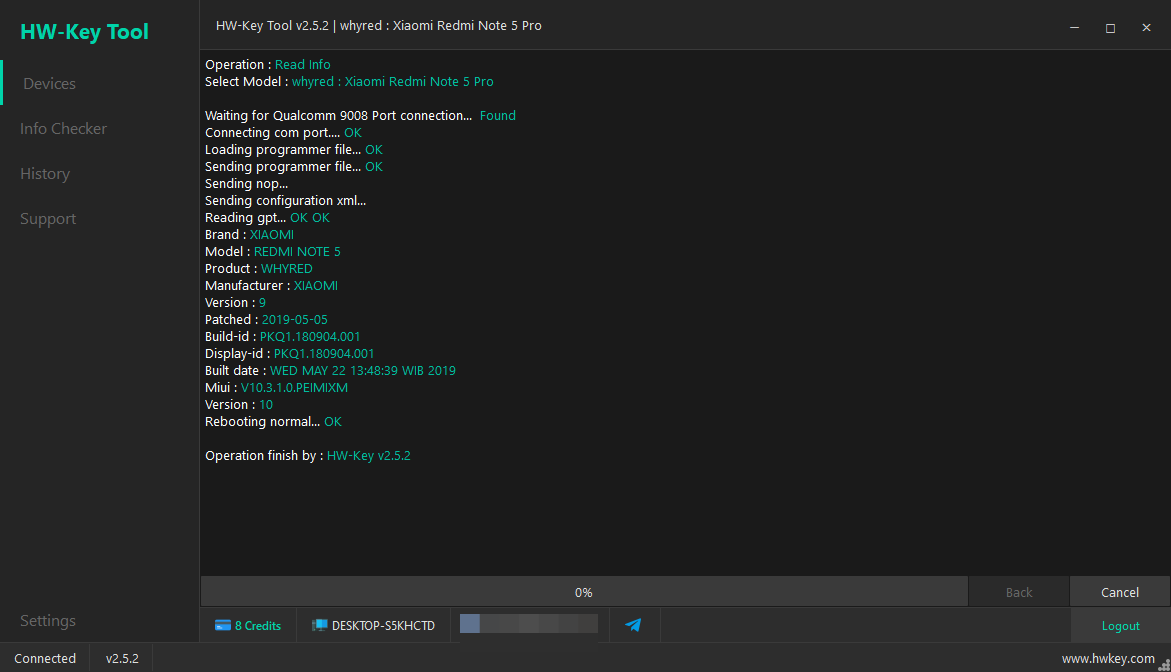1171x672 pixels.
Task: Click the Read Info operation text
Action: point(302,65)
